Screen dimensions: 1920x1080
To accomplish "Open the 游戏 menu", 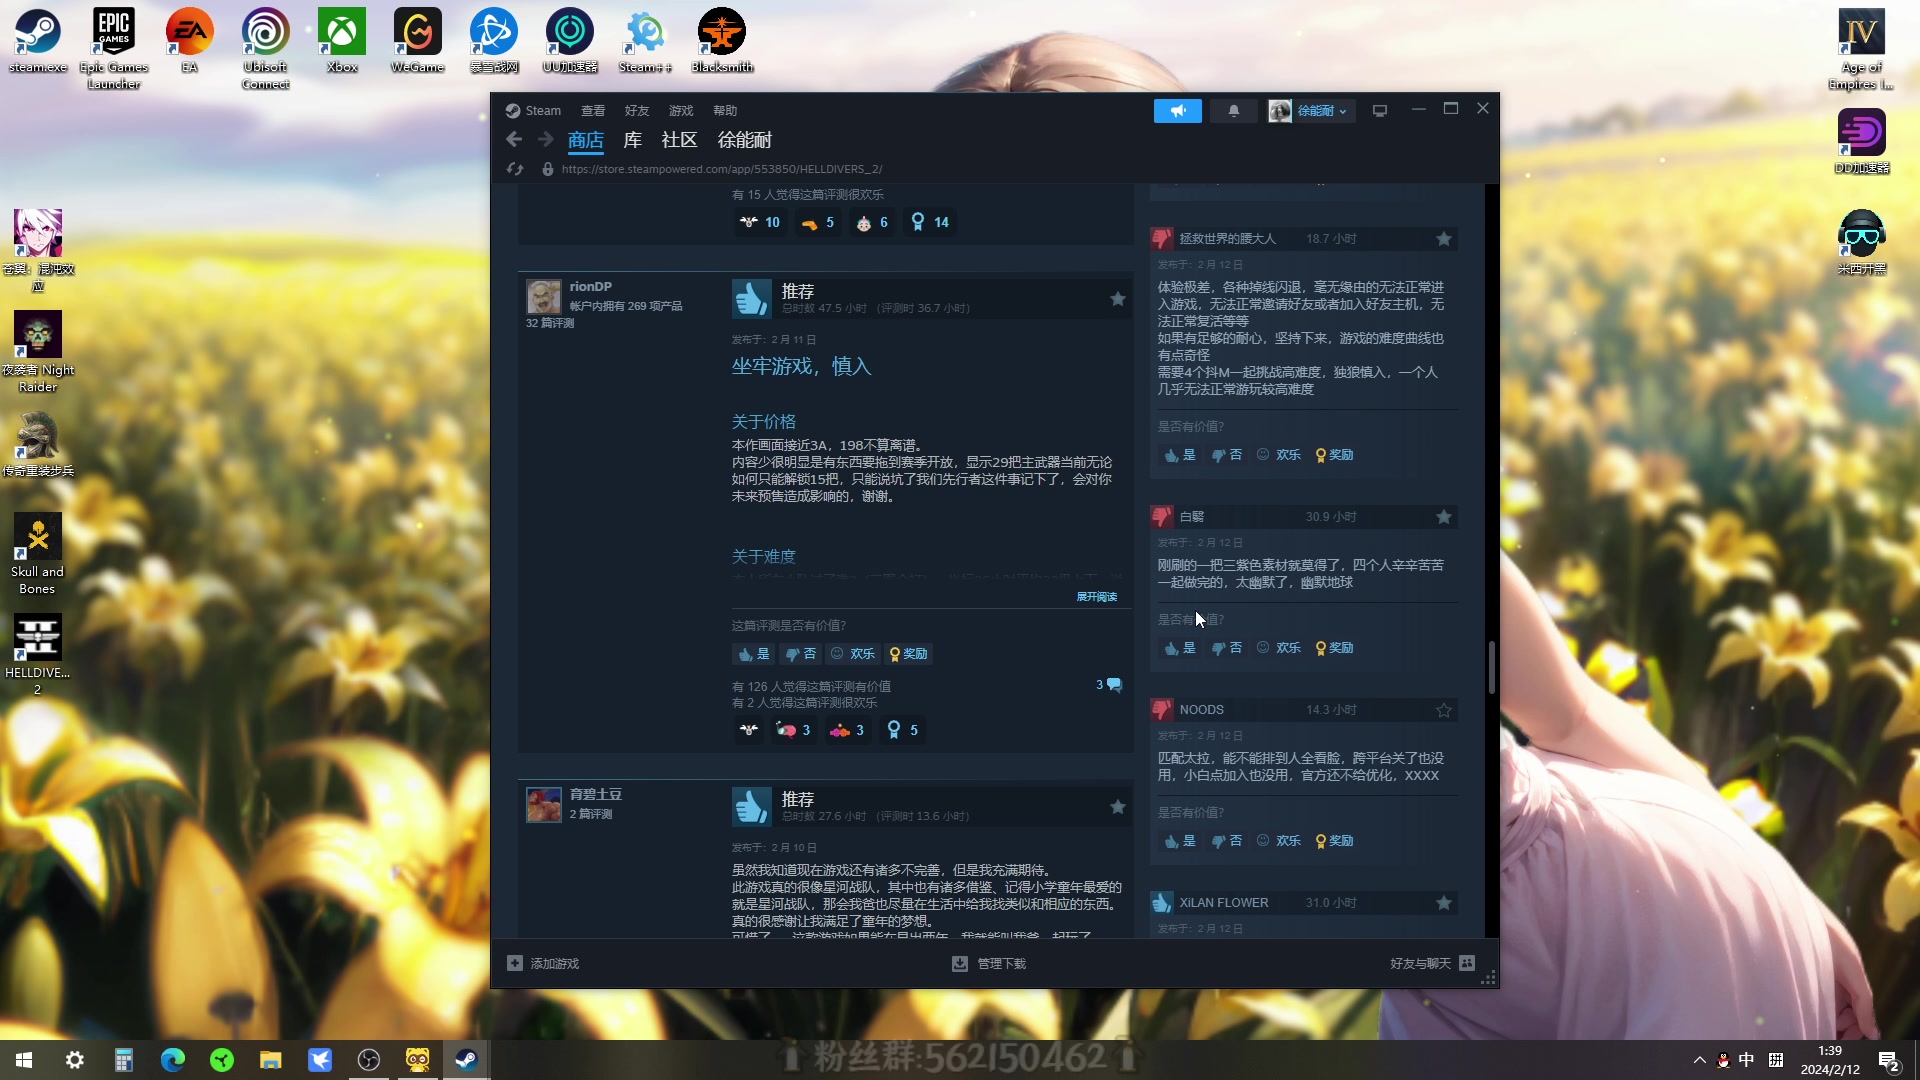I will (681, 111).
